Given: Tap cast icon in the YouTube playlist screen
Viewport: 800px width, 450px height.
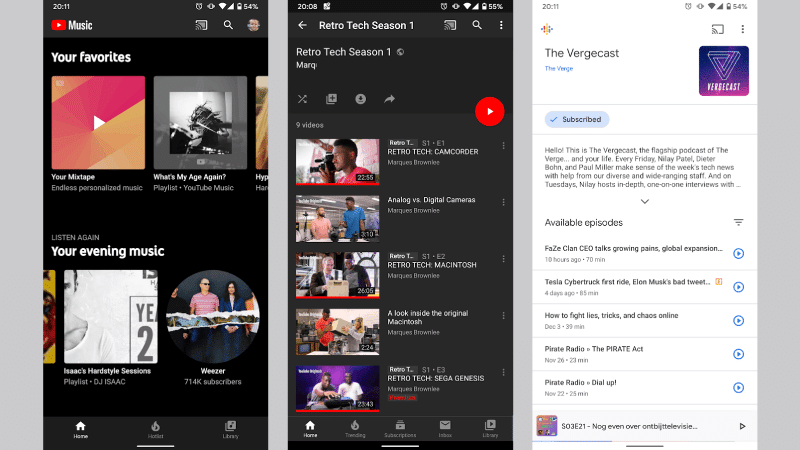Looking at the screenshot, I should click(x=450, y=25).
